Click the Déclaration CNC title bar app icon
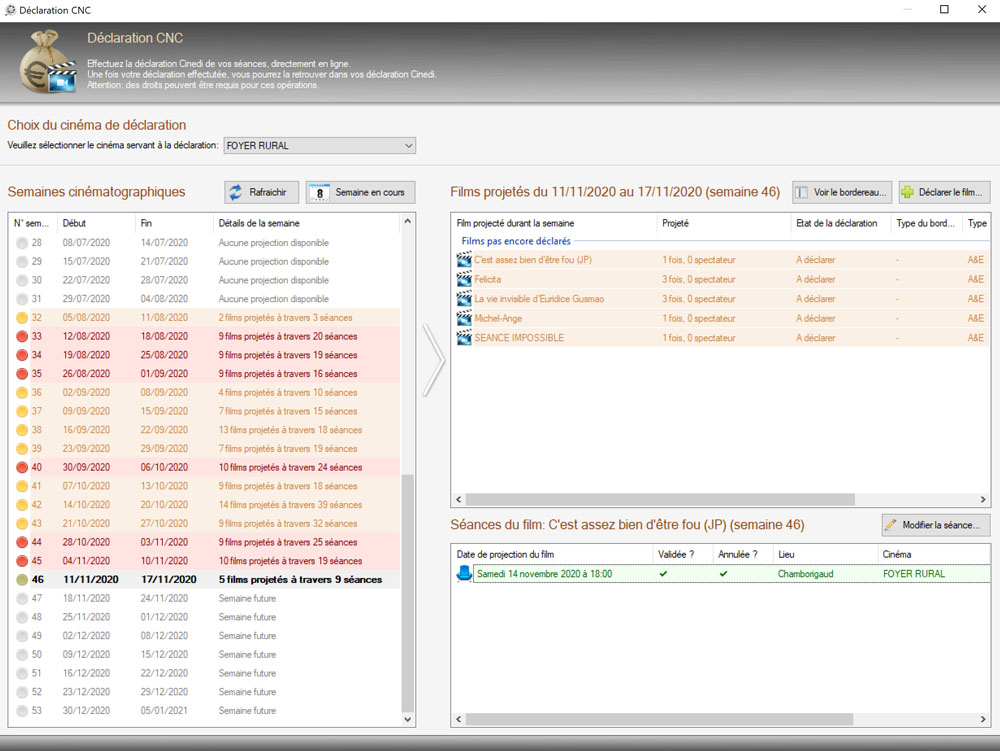The height and width of the screenshot is (751, 1000). point(10,10)
